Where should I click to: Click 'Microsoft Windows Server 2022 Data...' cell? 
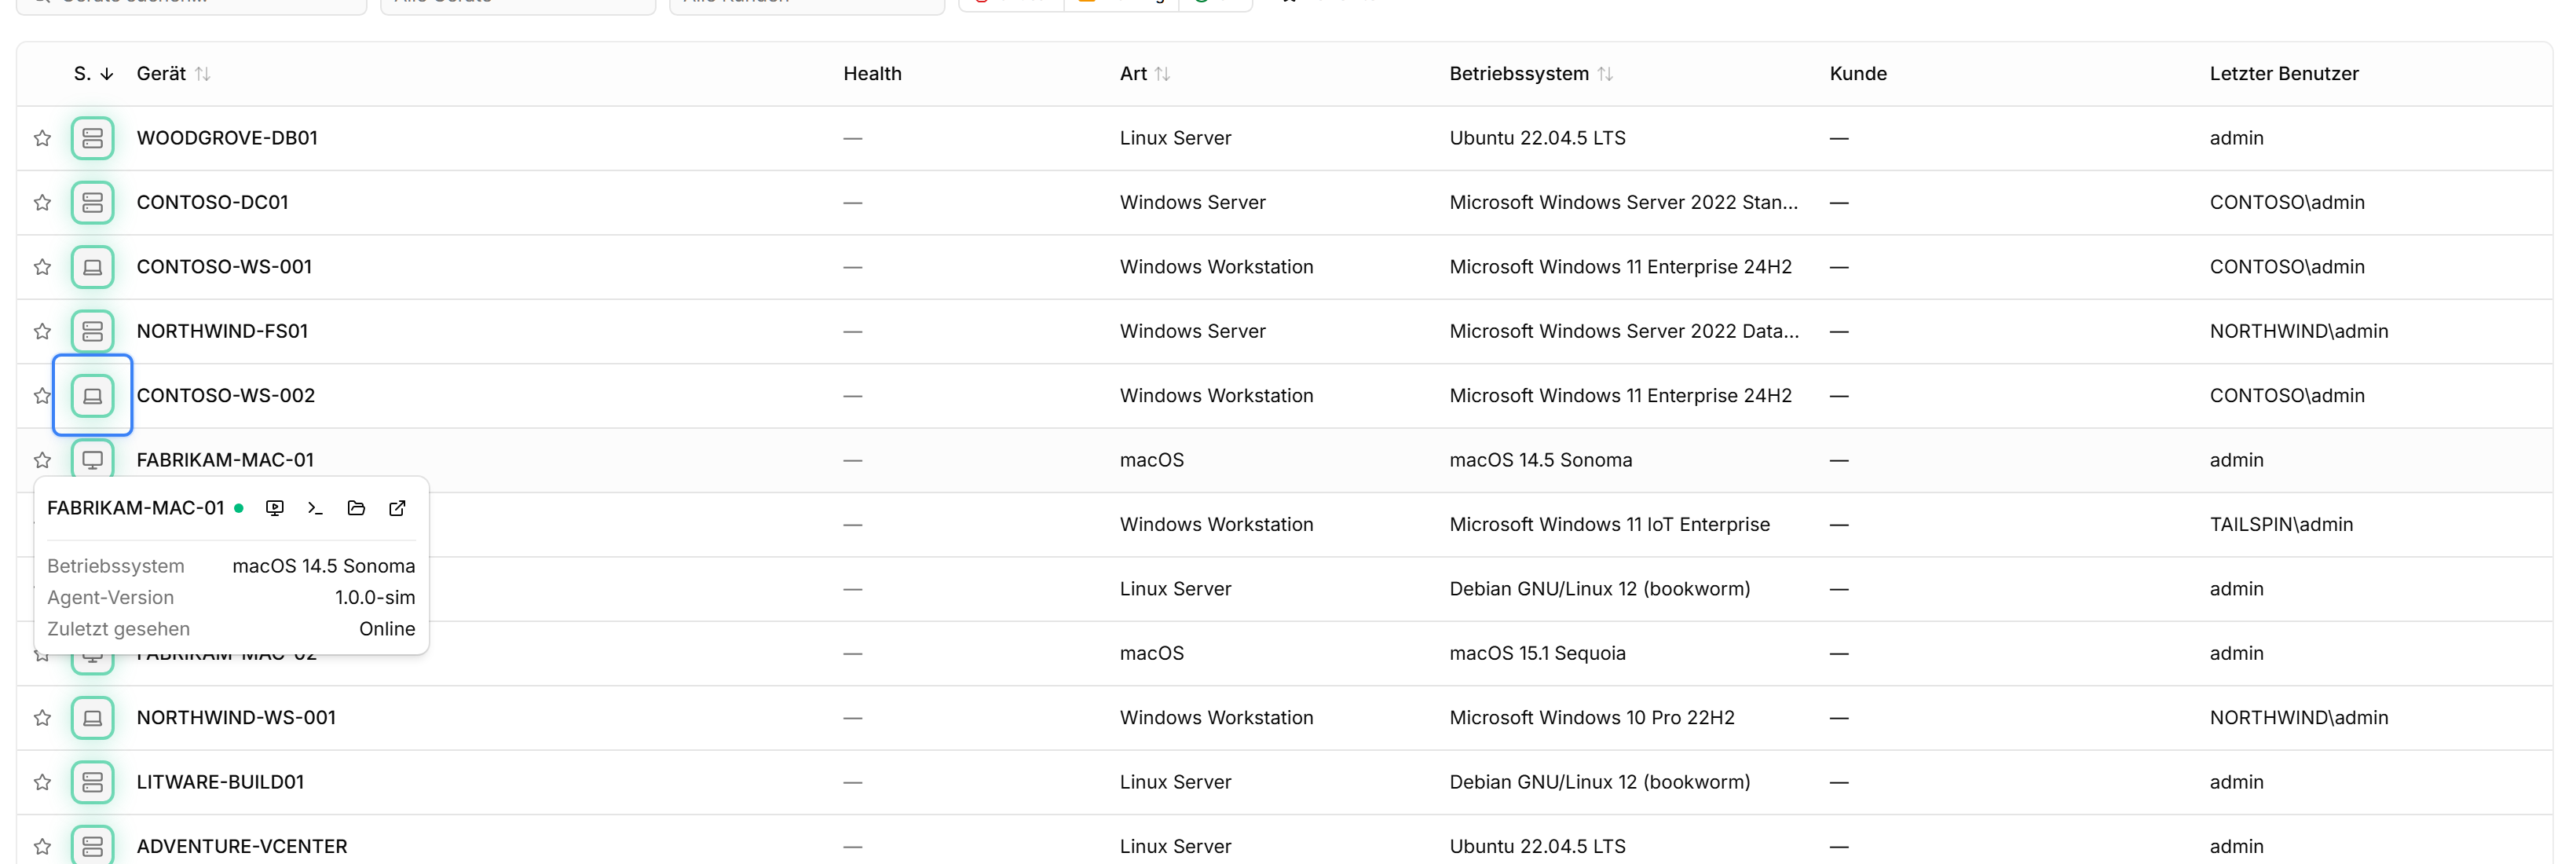pyautogui.click(x=1624, y=331)
